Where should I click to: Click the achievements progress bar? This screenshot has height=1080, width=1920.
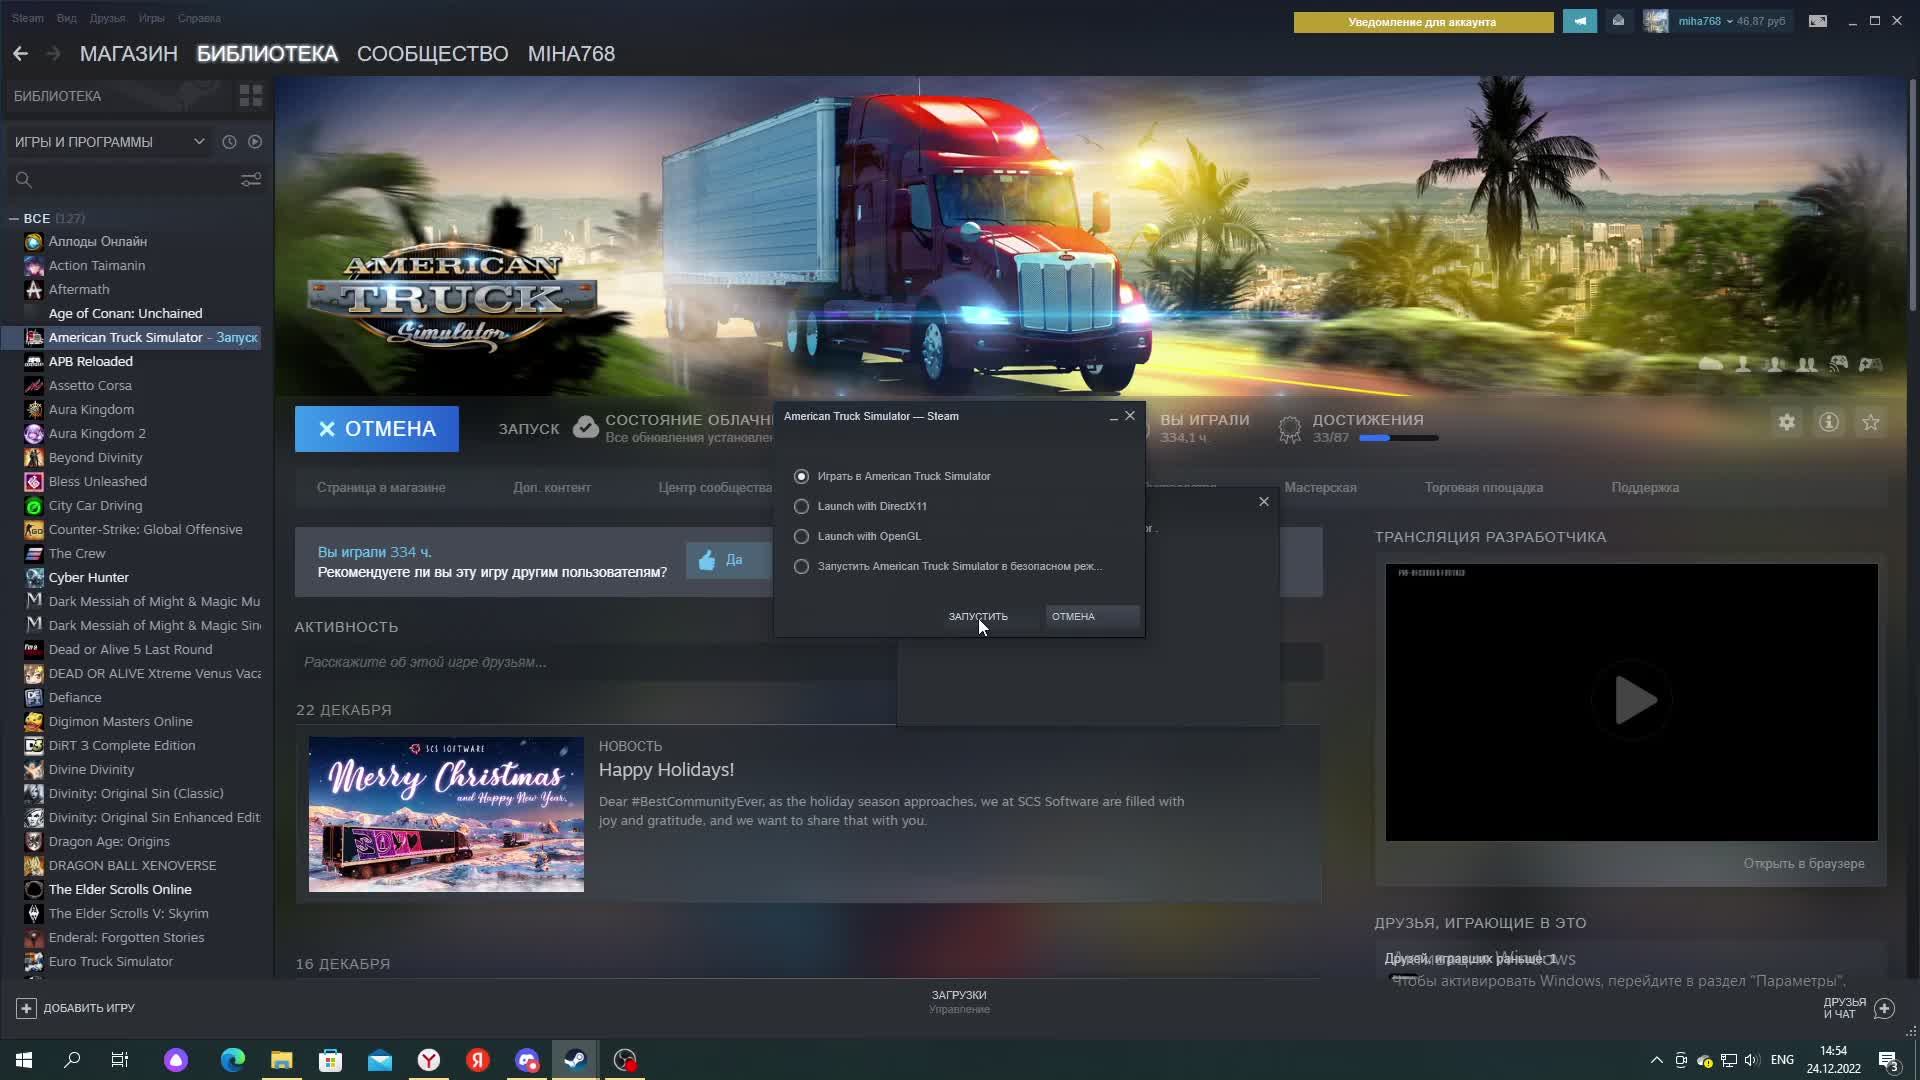click(x=1398, y=438)
